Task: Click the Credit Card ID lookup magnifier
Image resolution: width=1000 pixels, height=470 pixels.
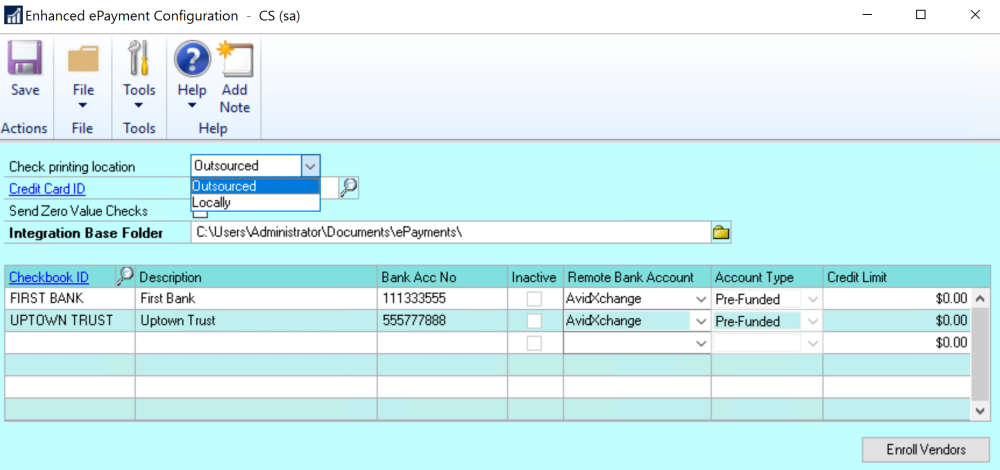Action: (x=348, y=187)
